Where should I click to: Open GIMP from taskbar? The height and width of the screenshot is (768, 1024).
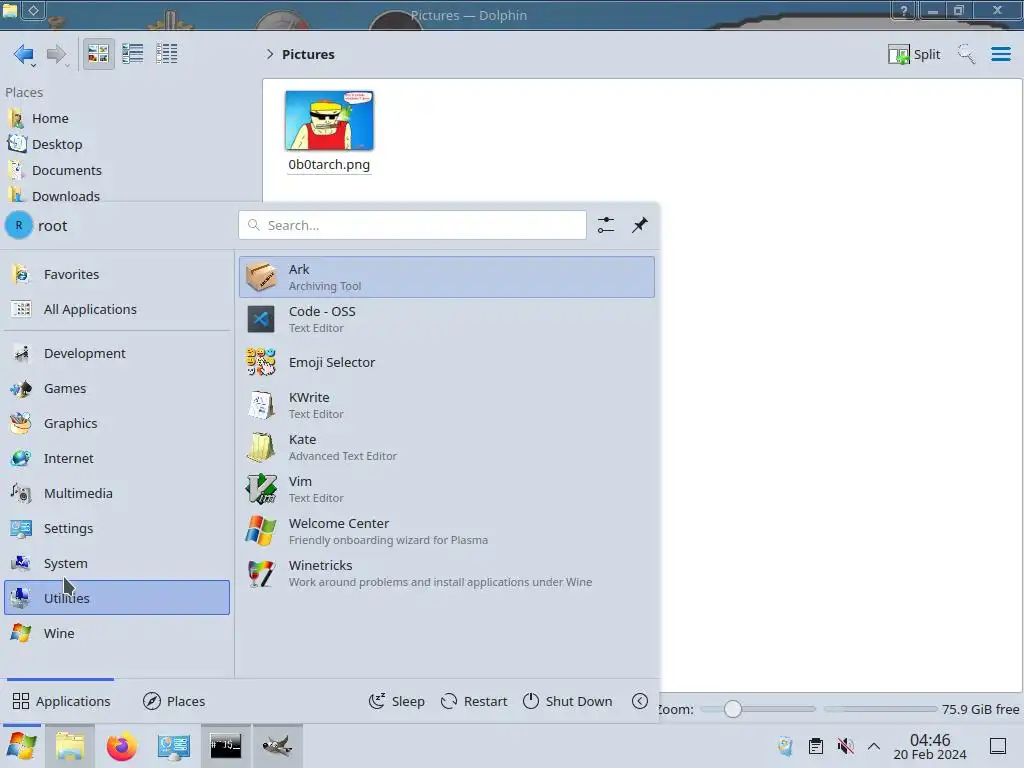point(278,746)
